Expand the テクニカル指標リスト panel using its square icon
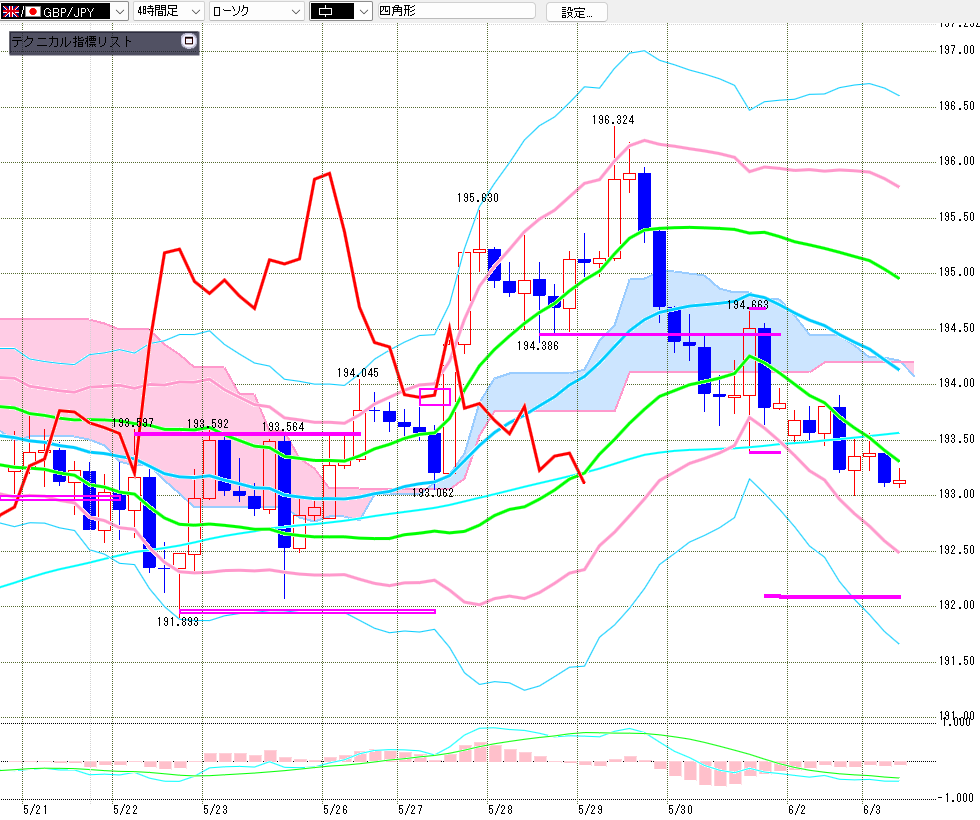The image size is (980, 820). click(x=188, y=41)
